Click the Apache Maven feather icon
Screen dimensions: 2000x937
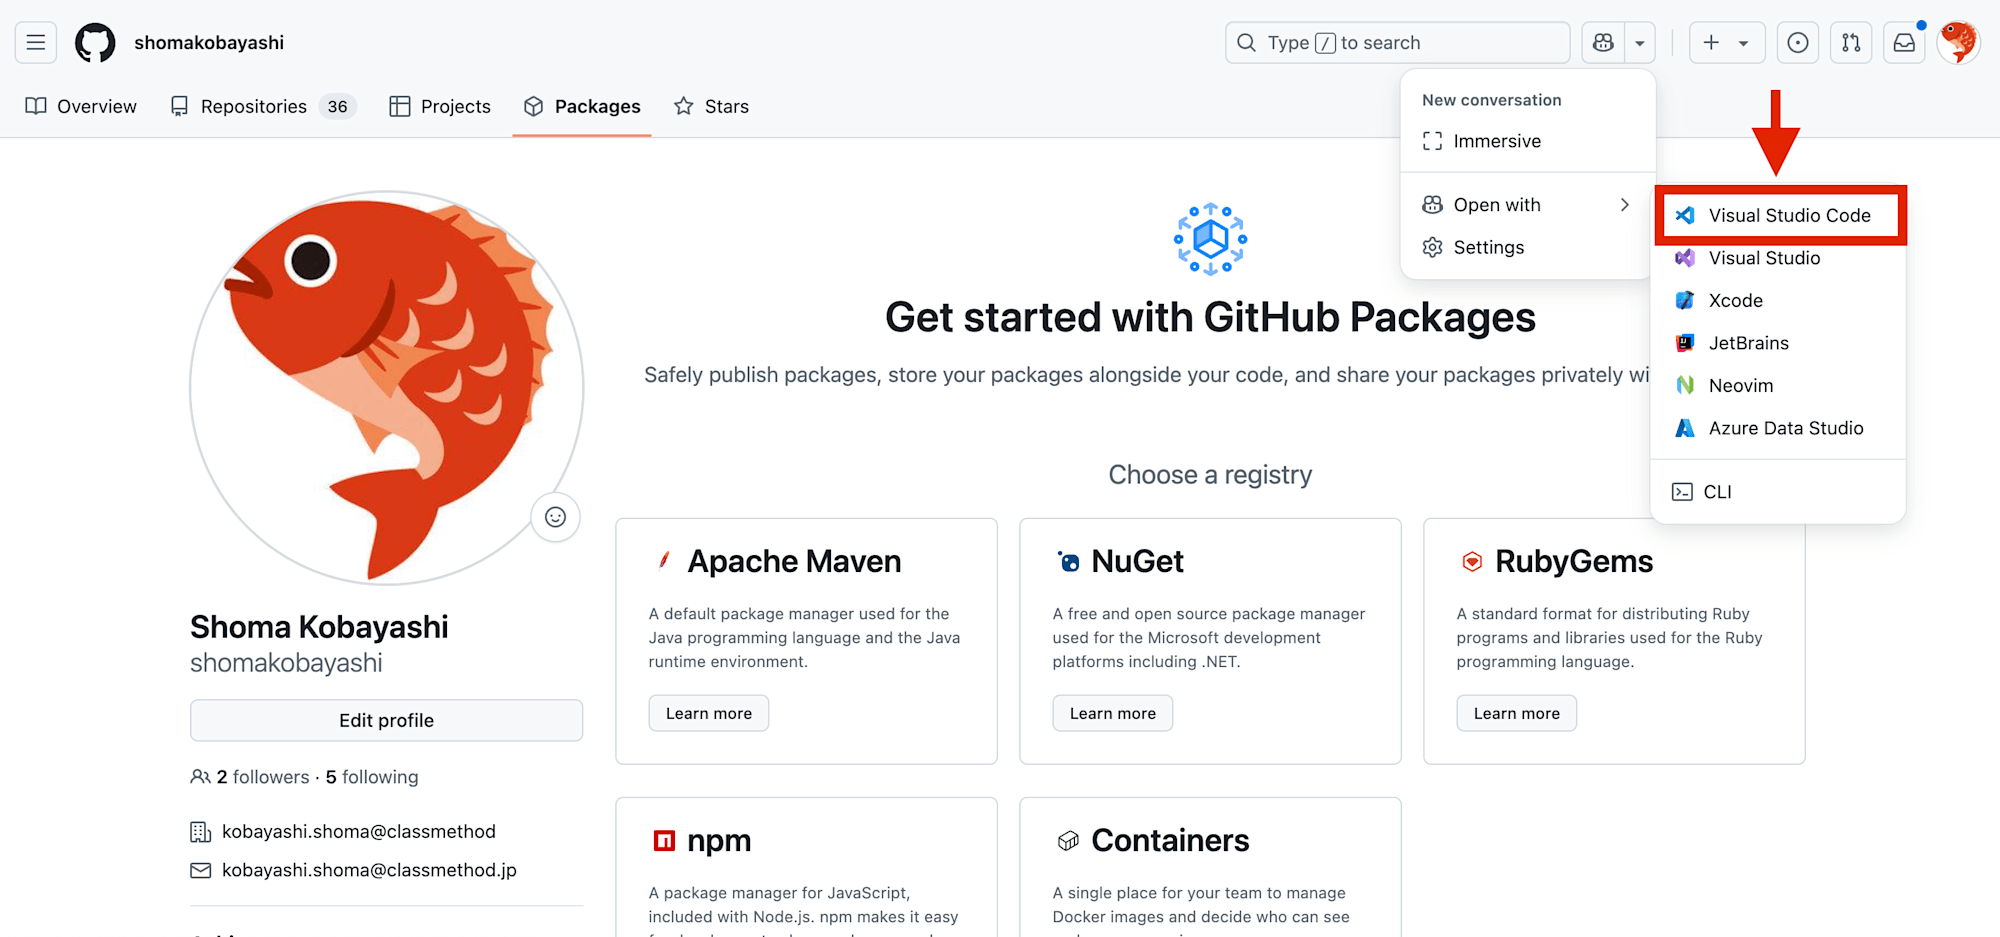664,561
